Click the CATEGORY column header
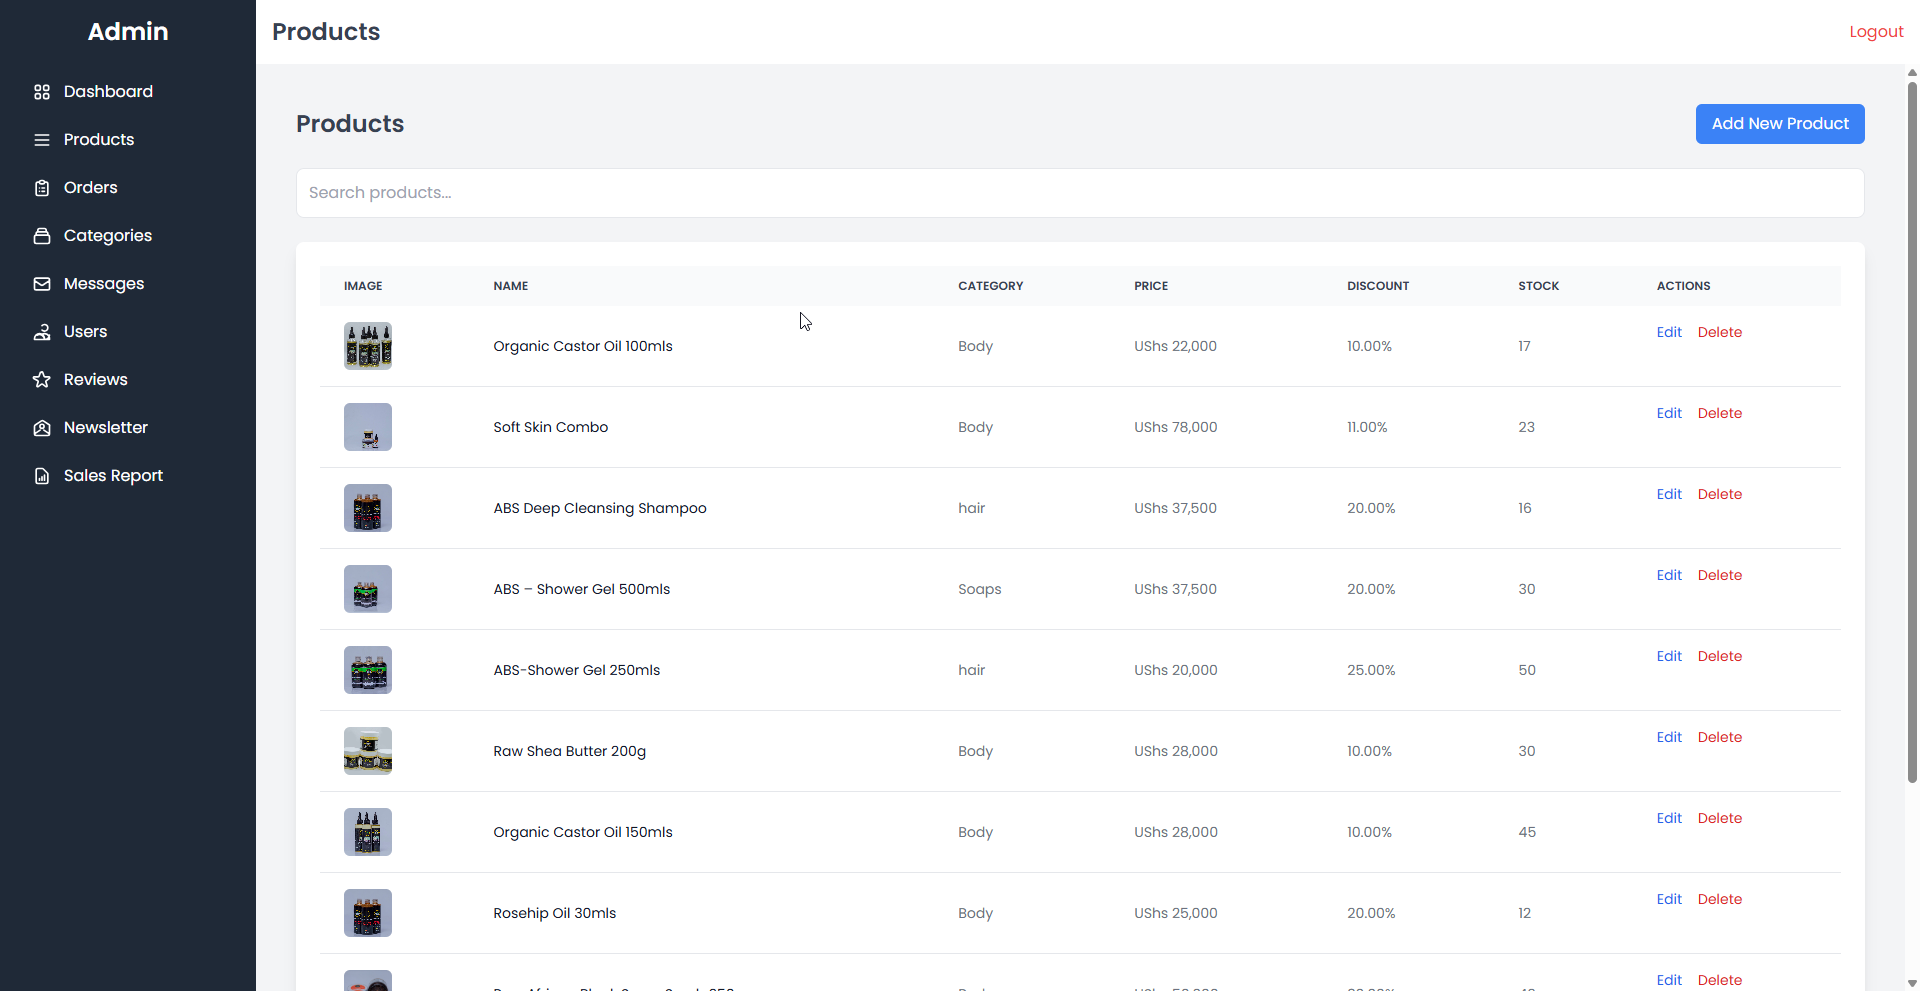Viewport: 1920px width, 991px height. (x=990, y=286)
